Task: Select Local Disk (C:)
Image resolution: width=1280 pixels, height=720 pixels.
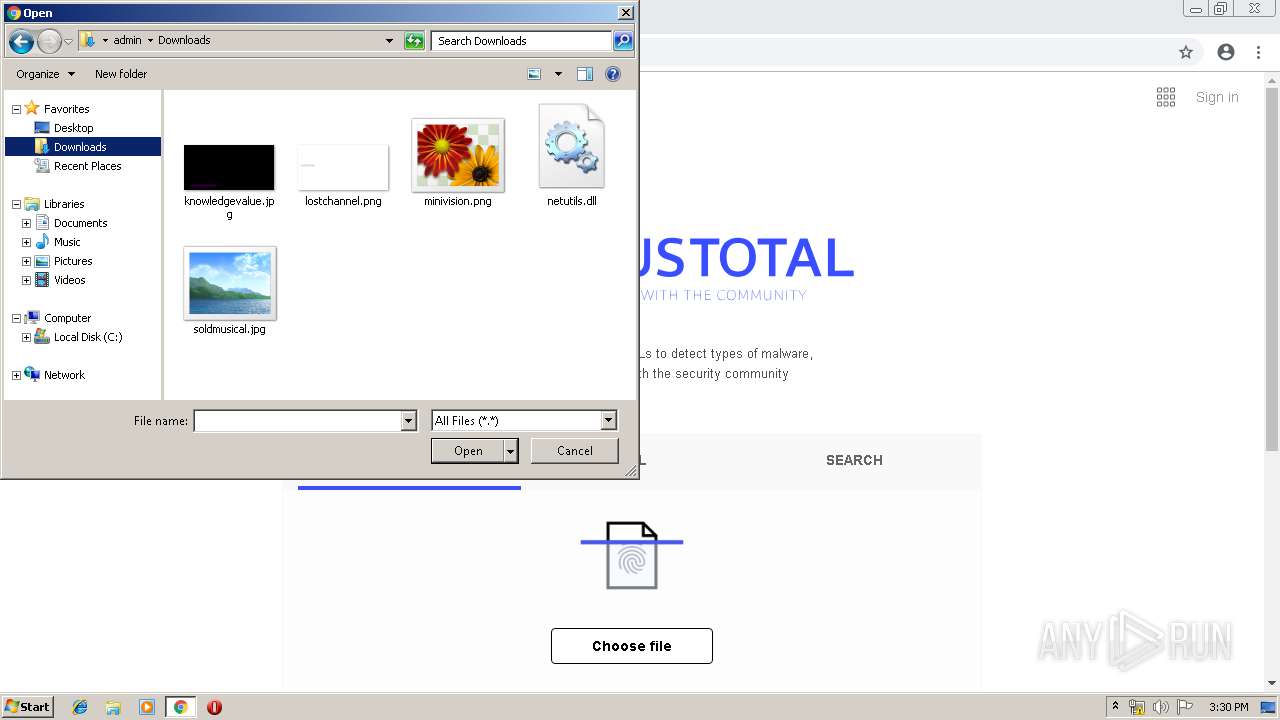Action: coord(88,337)
